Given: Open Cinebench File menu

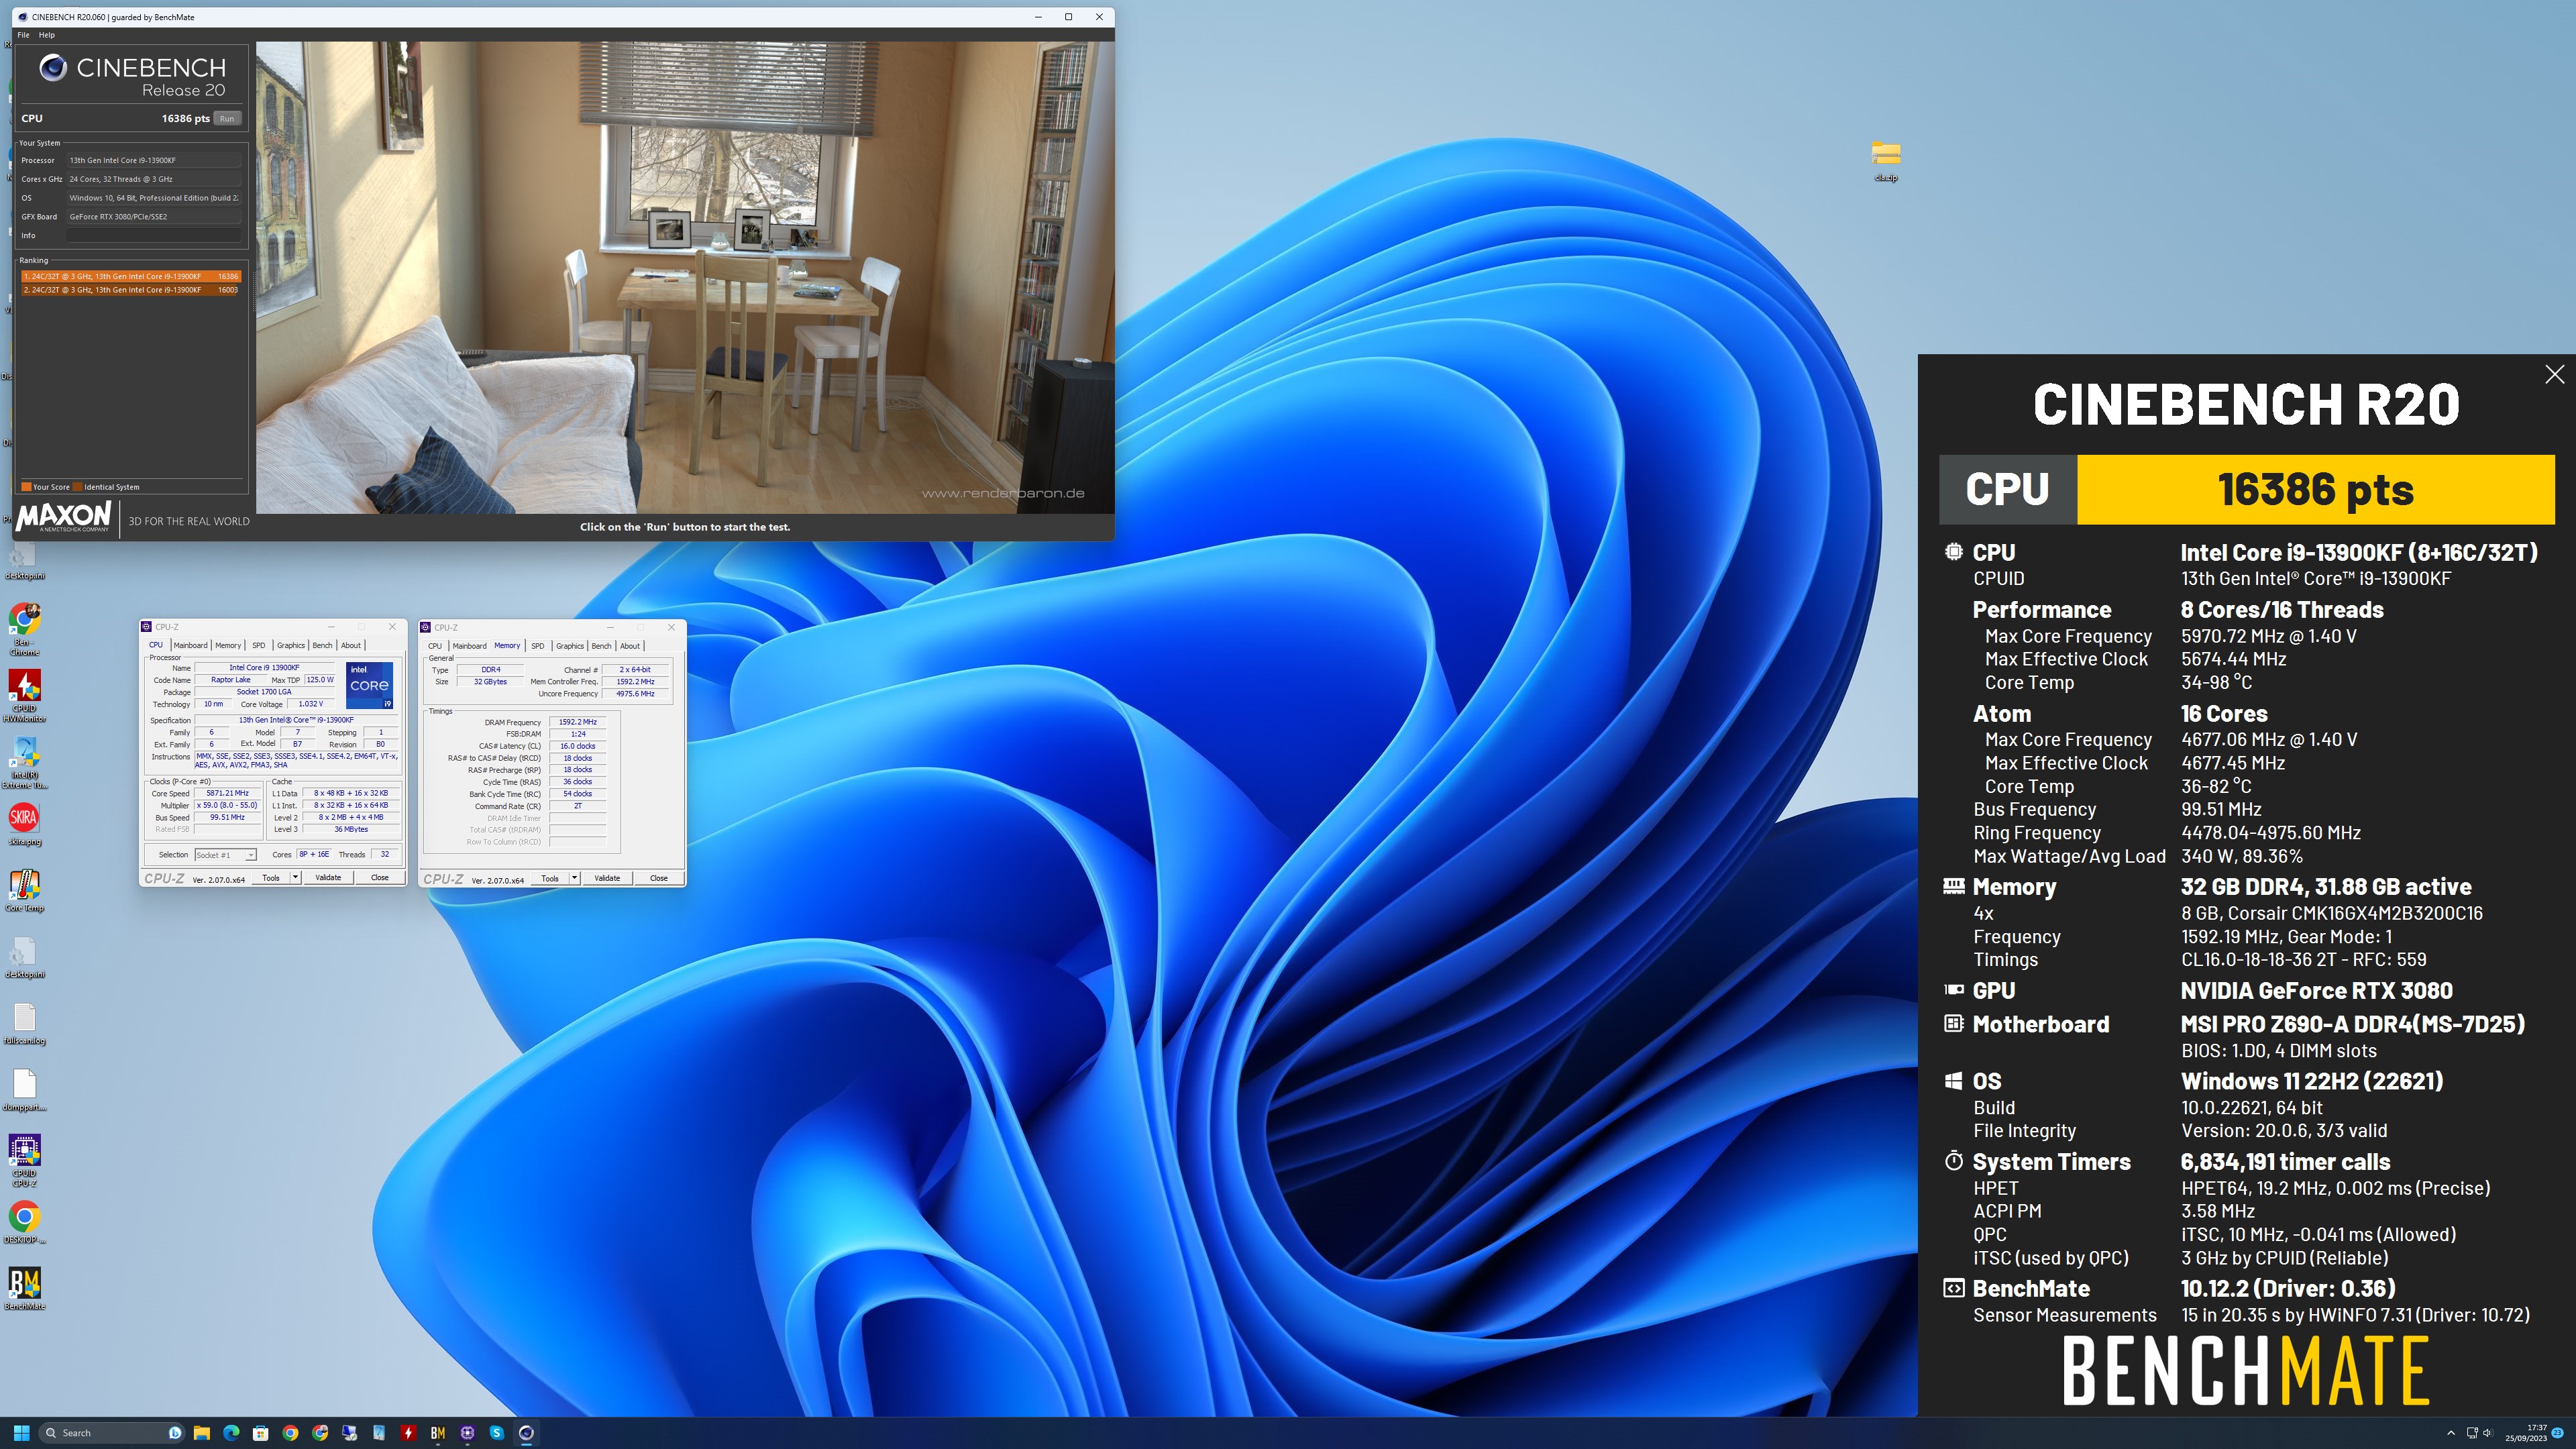Looking at the screenshot, I should coord(23,35).
